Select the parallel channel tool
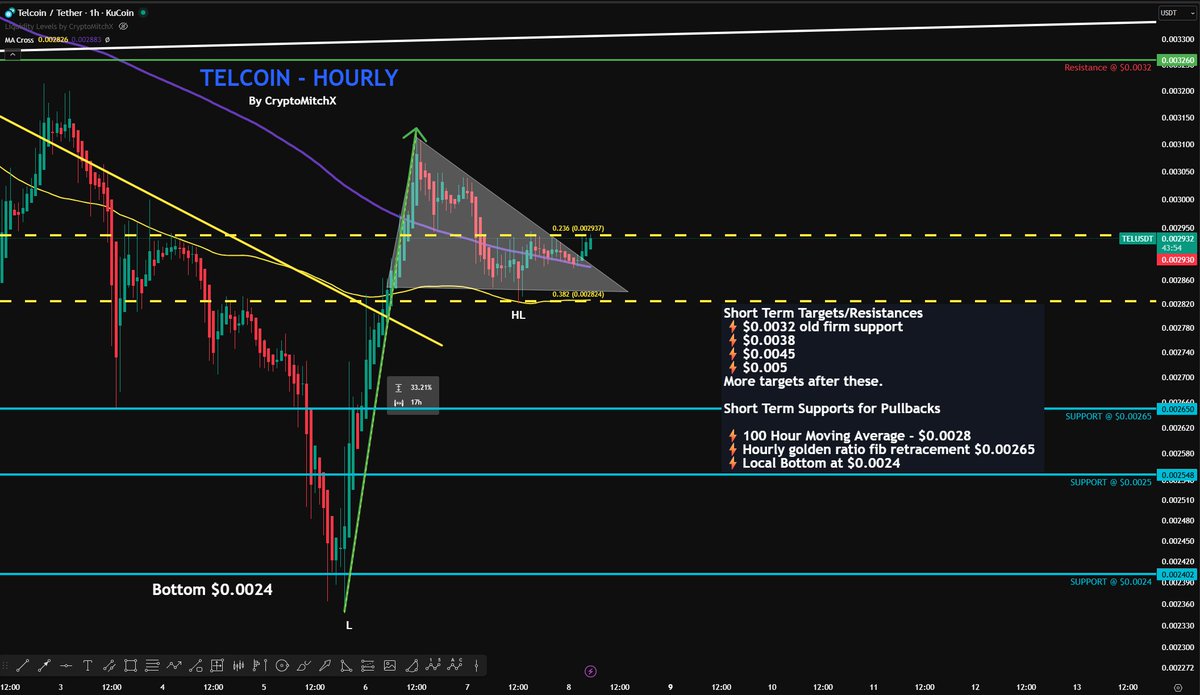 [x=109, y=666]
